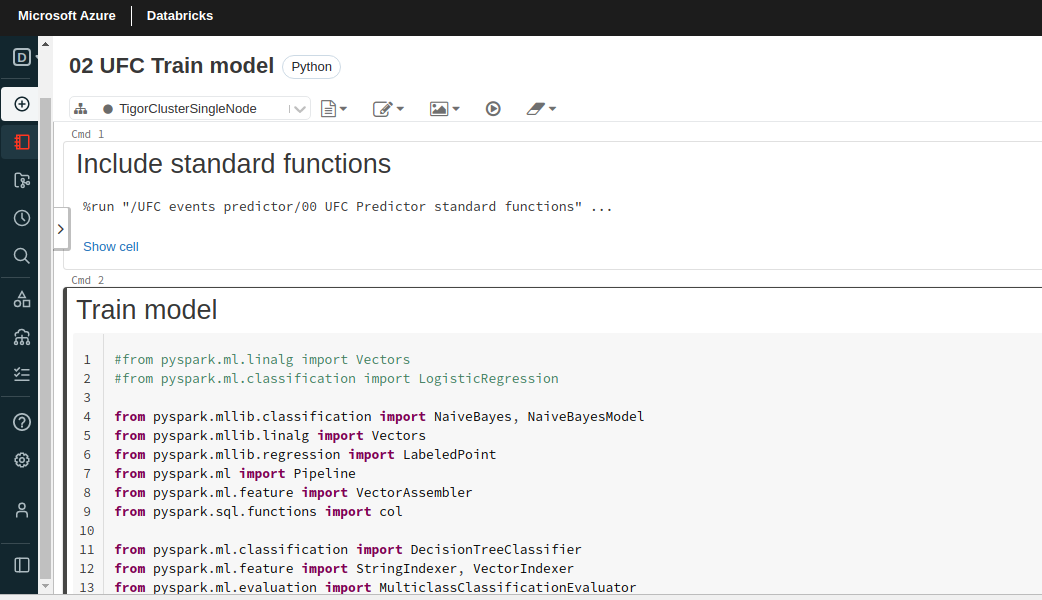Click code line importing NaiveBayes, NaiveBayesModel

pyautogui.click(x=379, y=417)
